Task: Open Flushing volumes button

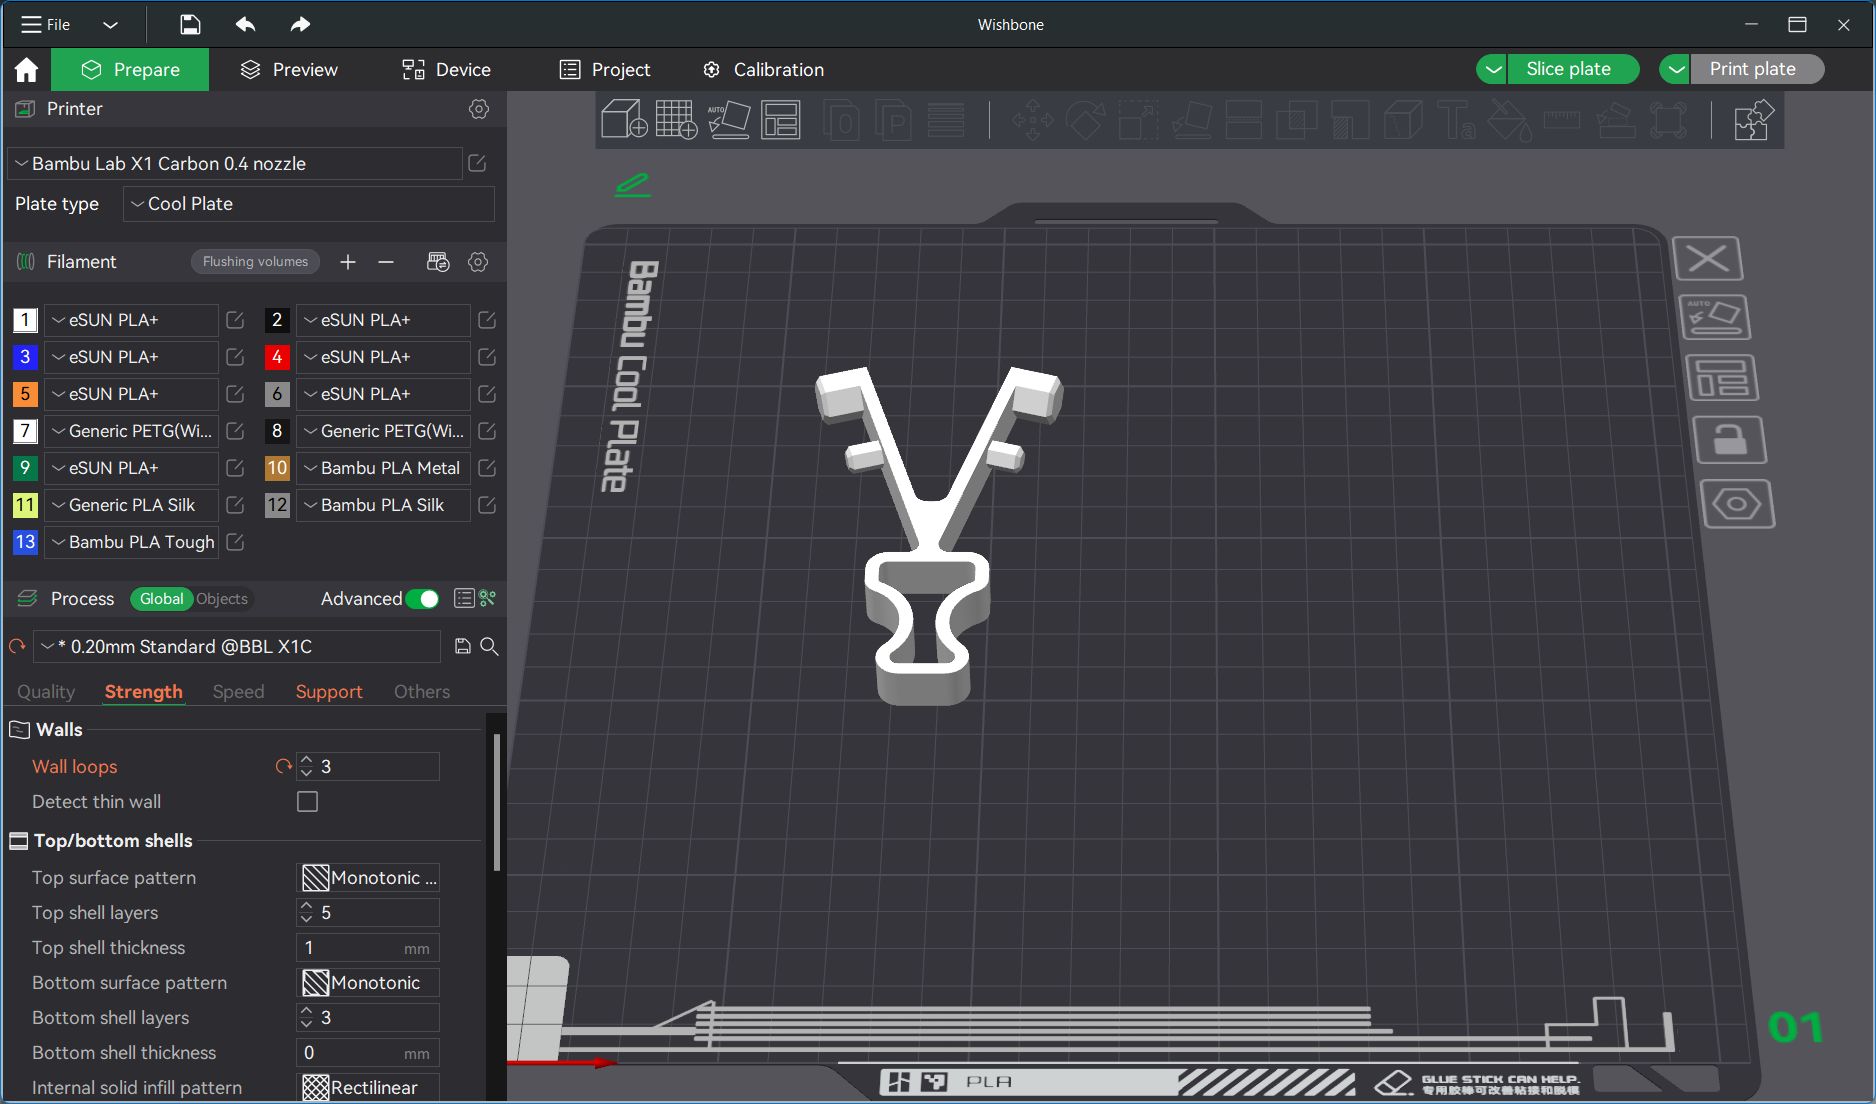Action: coord(255,262)
